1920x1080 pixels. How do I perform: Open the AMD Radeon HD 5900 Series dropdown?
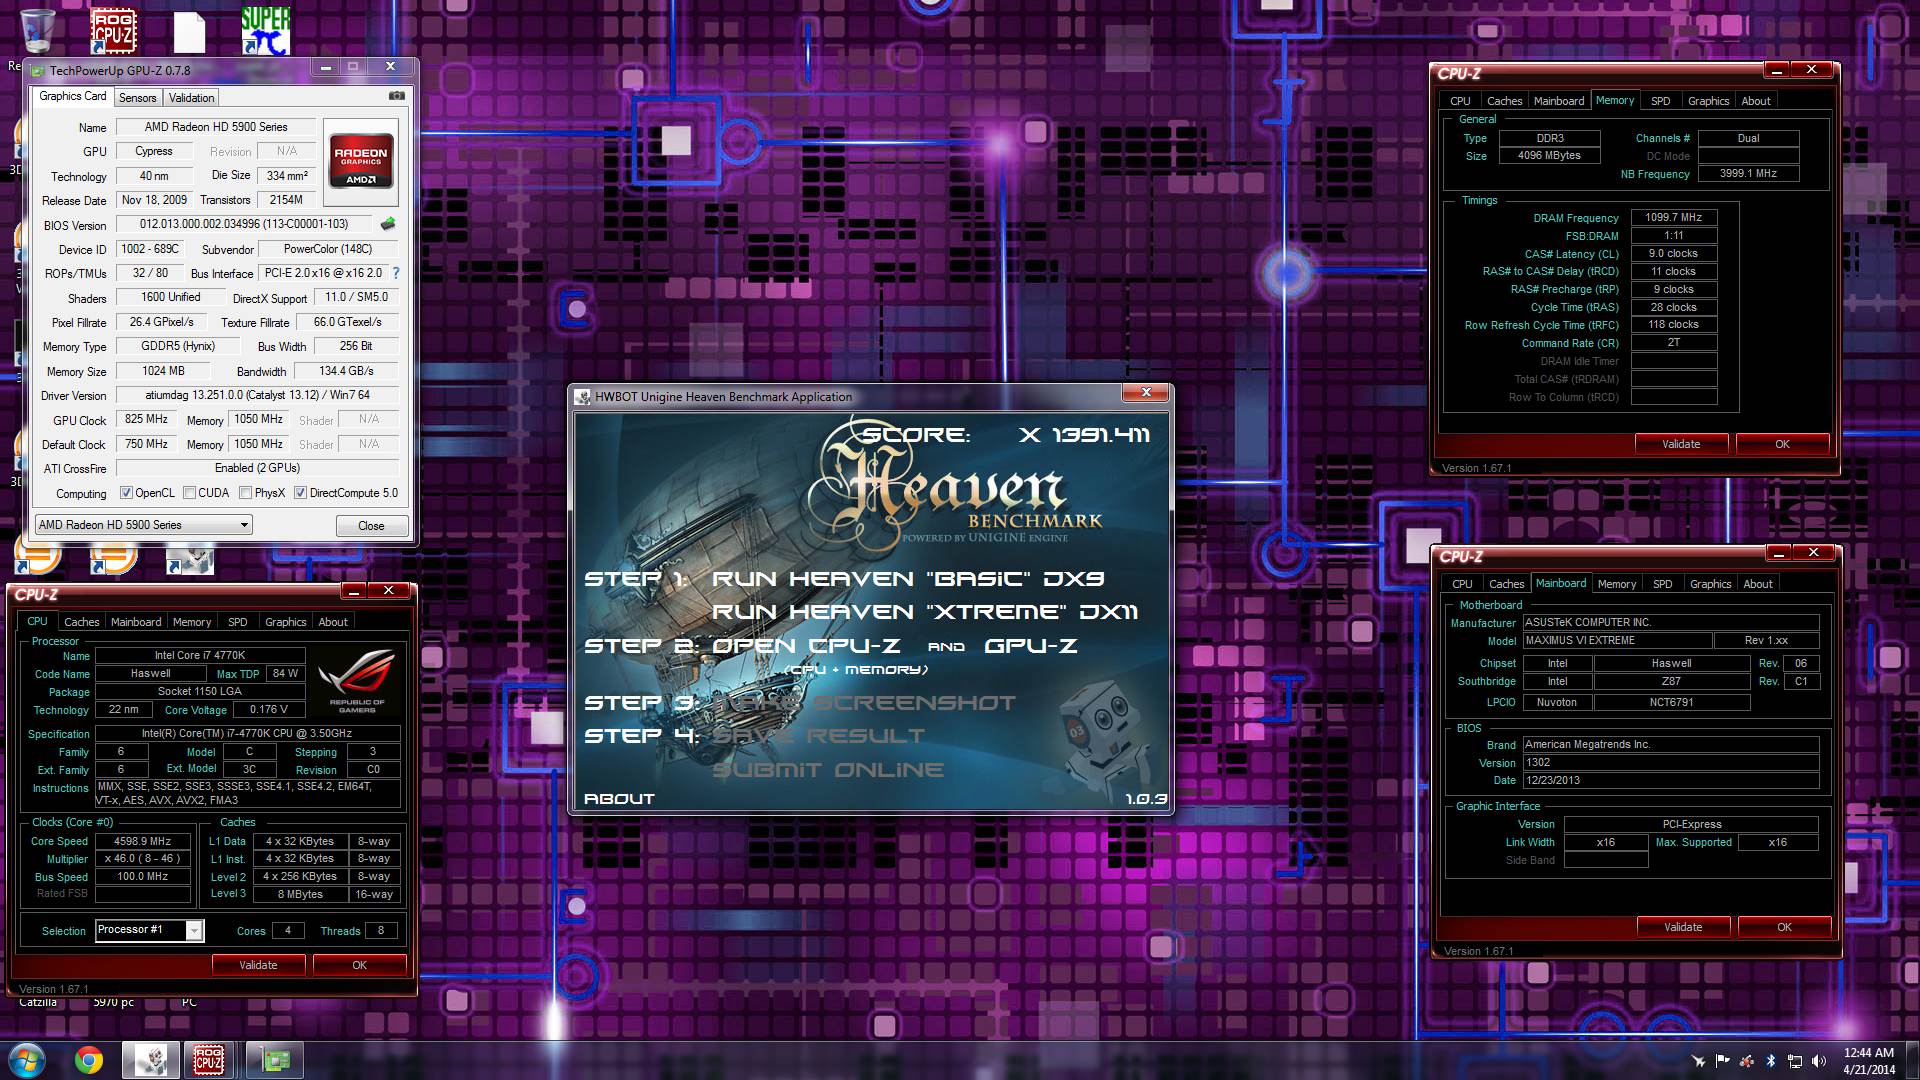(143, 525)
